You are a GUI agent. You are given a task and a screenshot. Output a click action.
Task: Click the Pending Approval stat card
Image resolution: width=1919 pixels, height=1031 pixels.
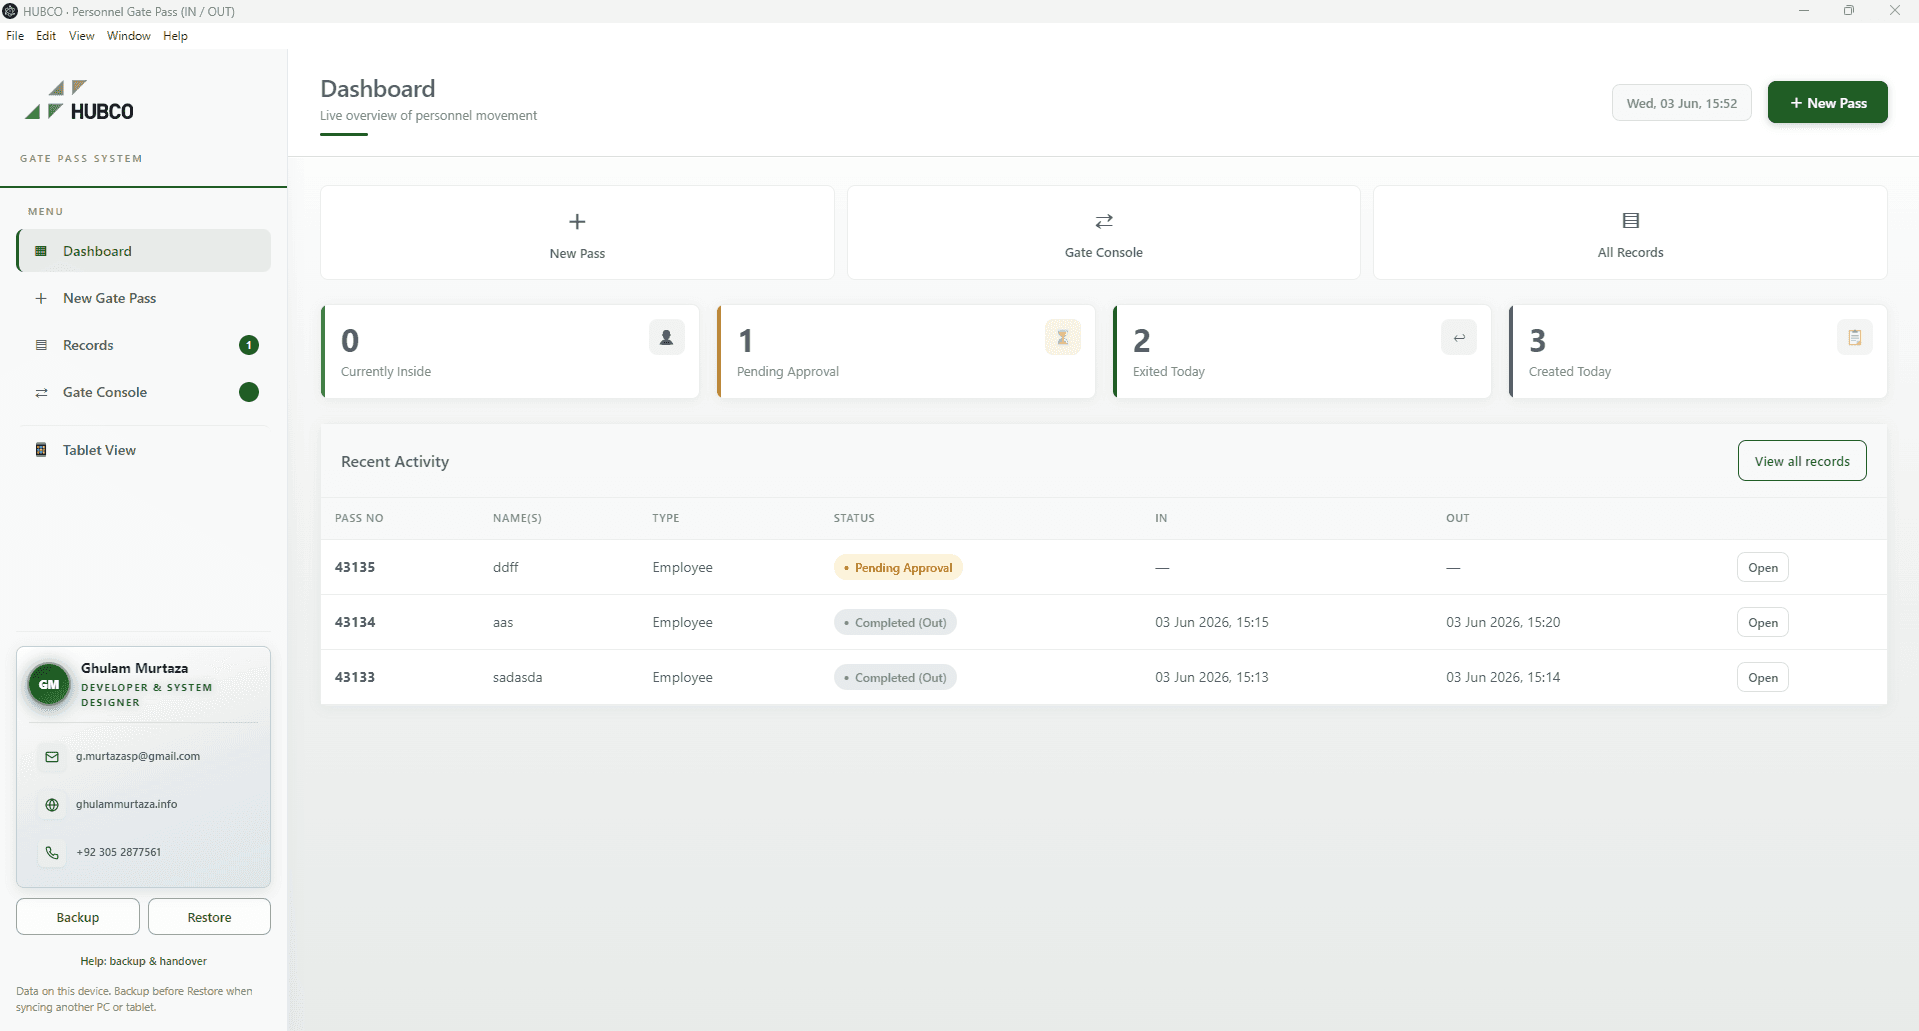[x=906, y=352]
